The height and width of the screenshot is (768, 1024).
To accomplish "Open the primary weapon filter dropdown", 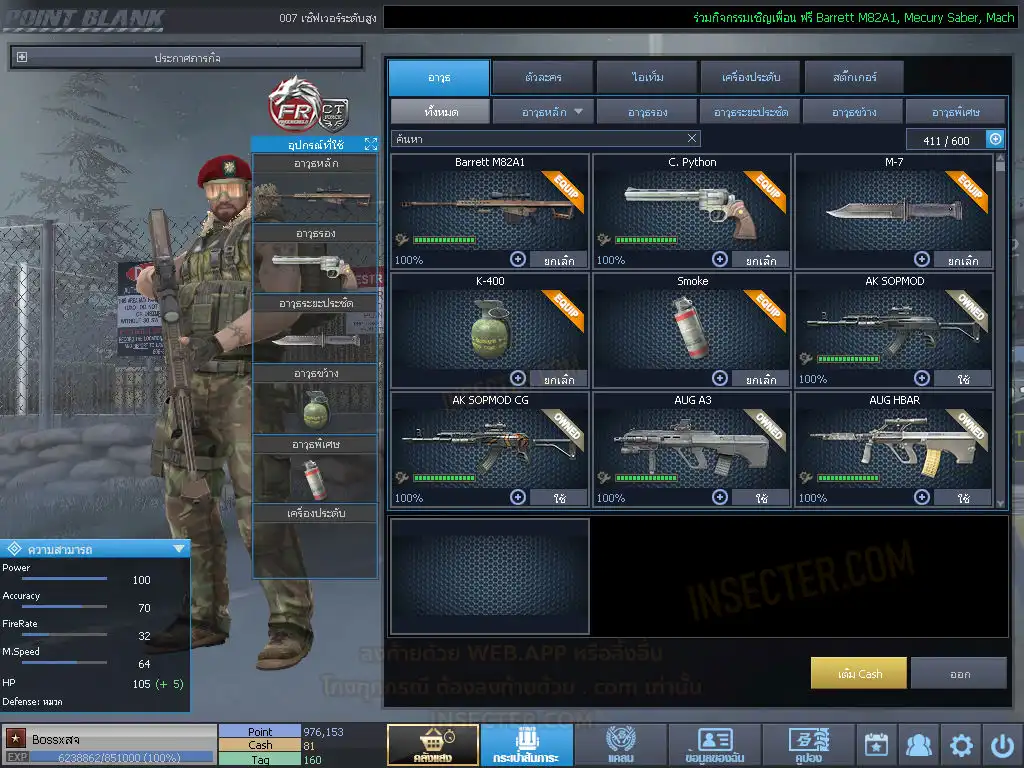I will click(544, 111).
